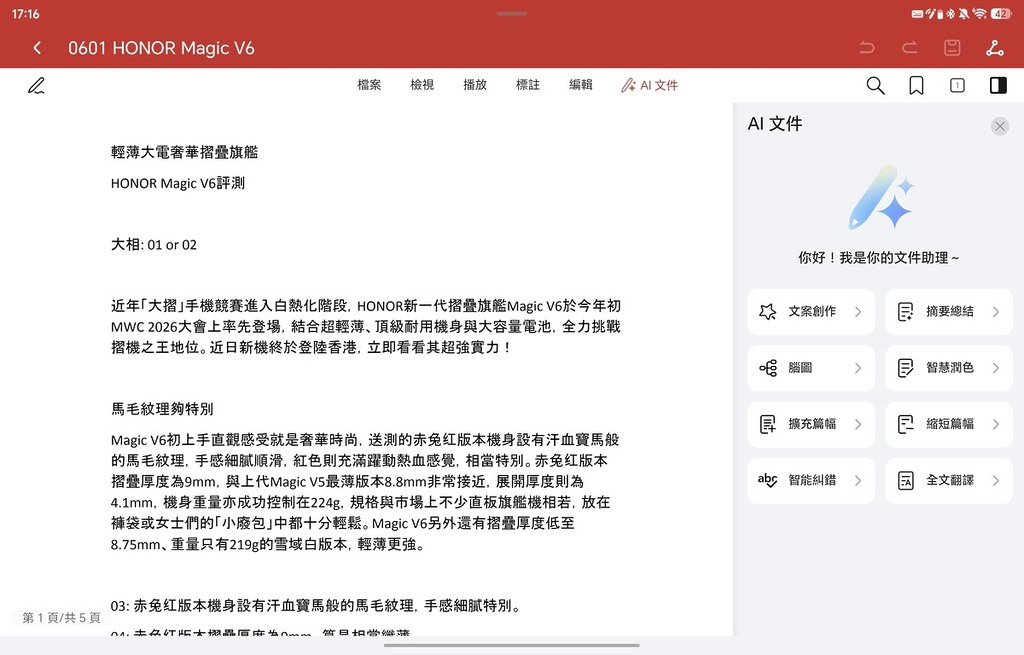Click the subheading 馬毛紋理夠特別
Viewport: 1024px width, 655px height.
(x=162, y=409)
